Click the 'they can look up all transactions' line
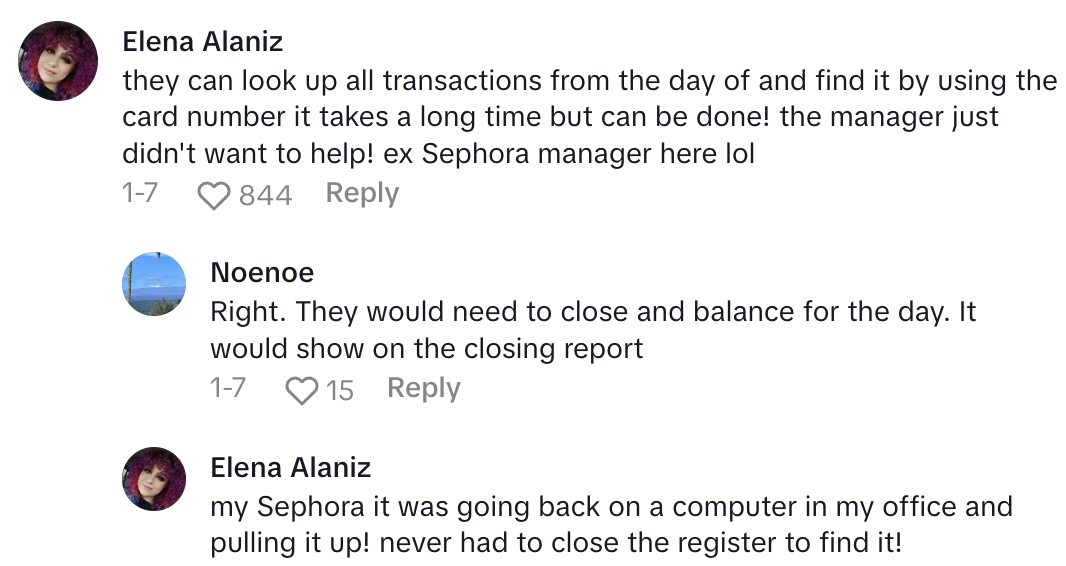Image resolution: width=1066 pixels, height=566 pixels. (589, 80)
